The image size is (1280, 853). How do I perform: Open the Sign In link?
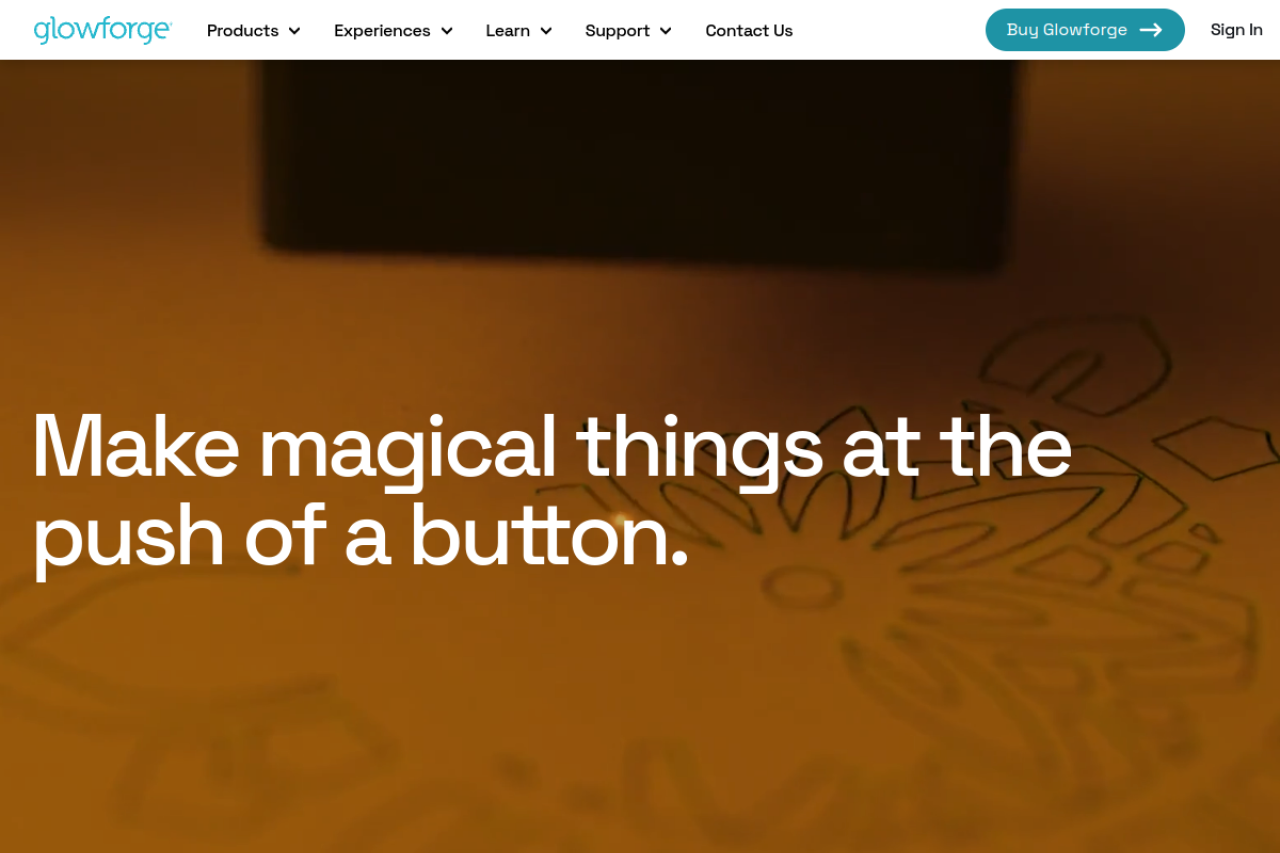(1236, 30)
